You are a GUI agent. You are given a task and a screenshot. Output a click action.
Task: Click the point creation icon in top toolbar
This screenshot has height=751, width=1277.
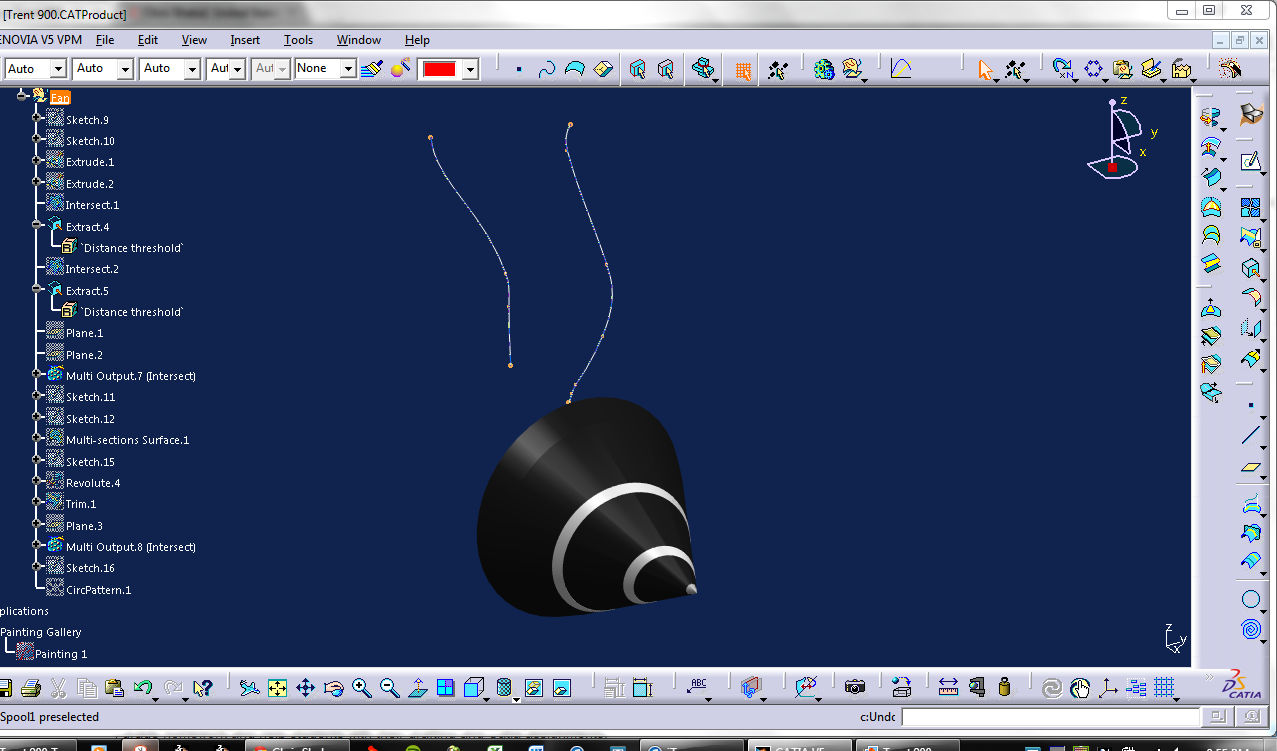click(519, 69)
